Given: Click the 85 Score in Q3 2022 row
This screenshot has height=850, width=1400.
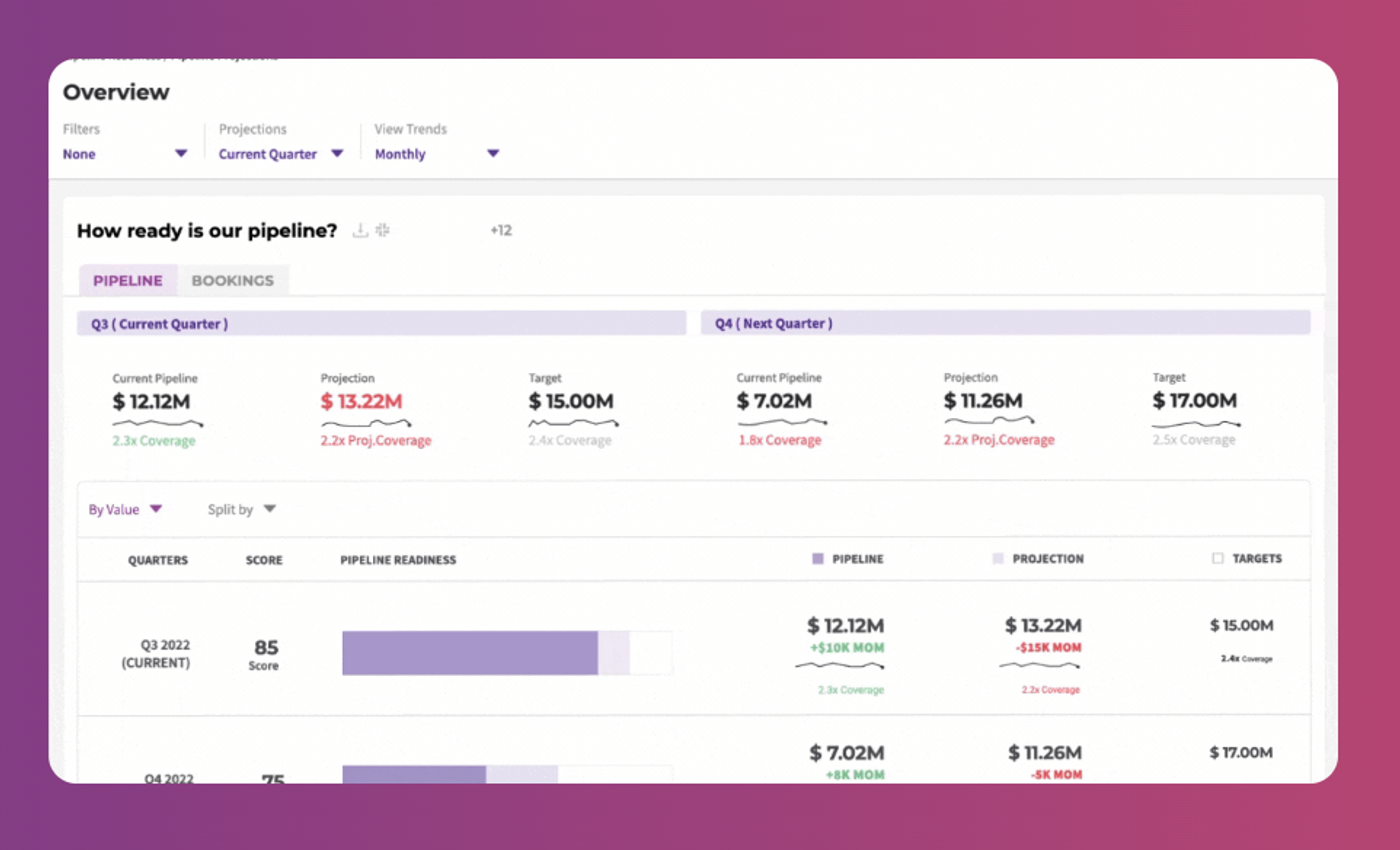Looking at the screenshot, I should pyautogui.click(x=265, y=653).
